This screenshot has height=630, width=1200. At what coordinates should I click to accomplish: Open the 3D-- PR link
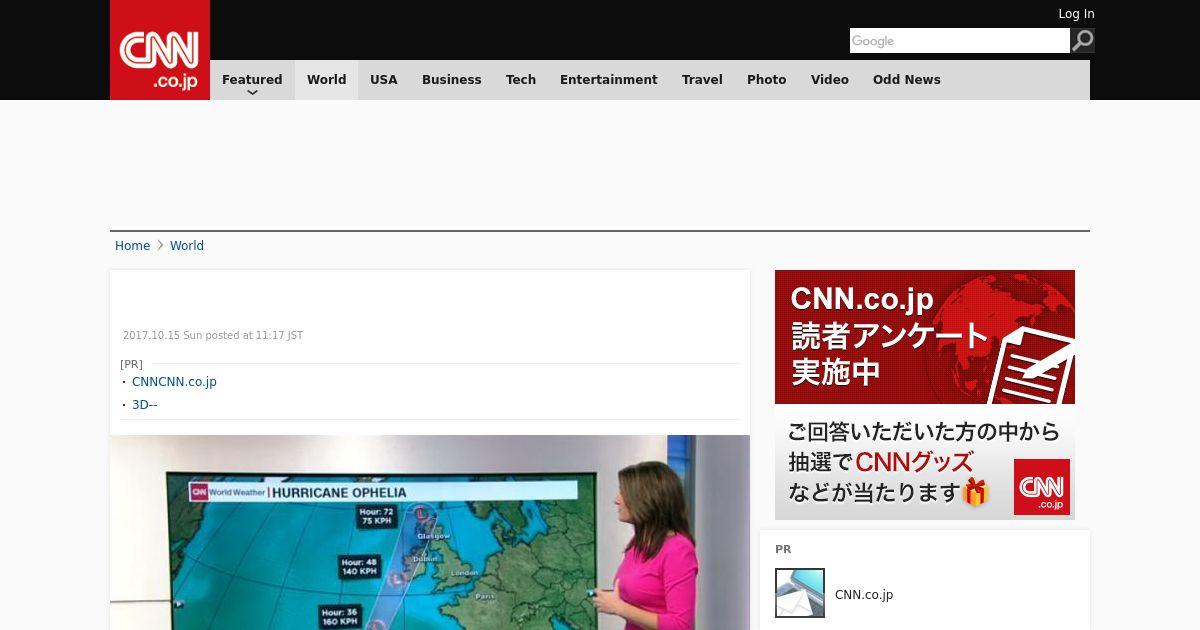145,405
